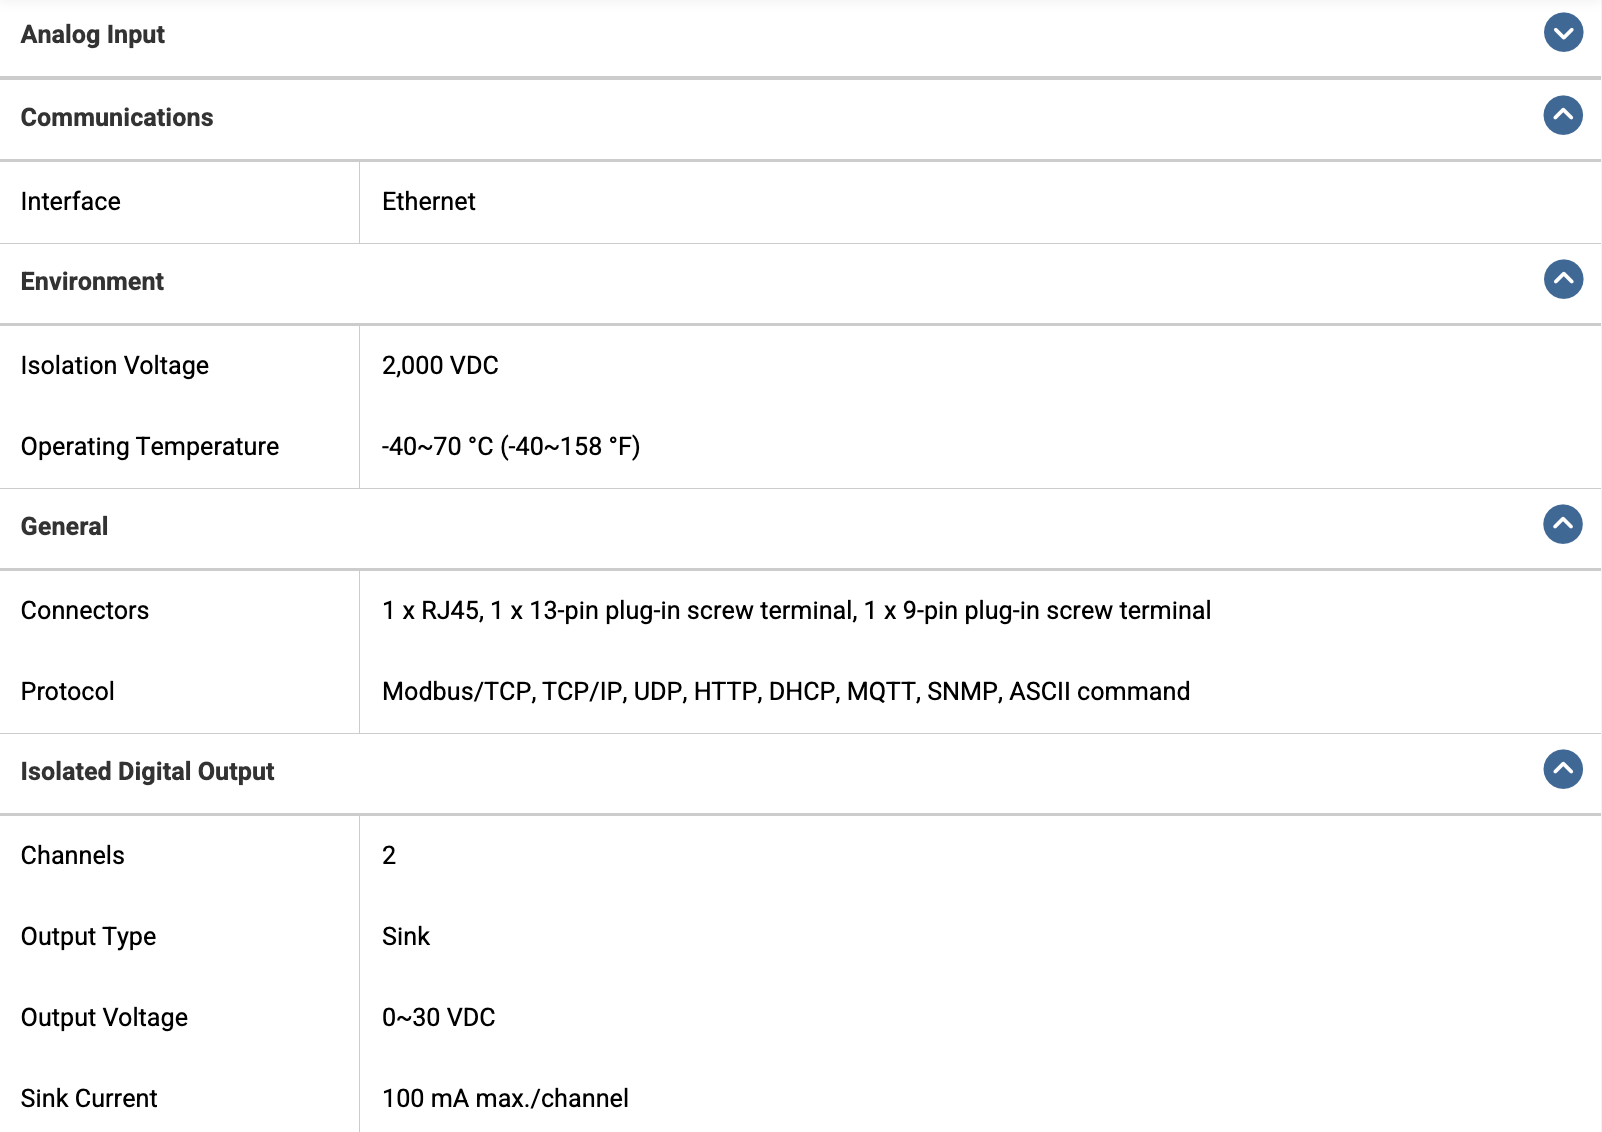Click the Environment heading text
The height and width of the screenshot is (1132, 1602).
(92, 282)
